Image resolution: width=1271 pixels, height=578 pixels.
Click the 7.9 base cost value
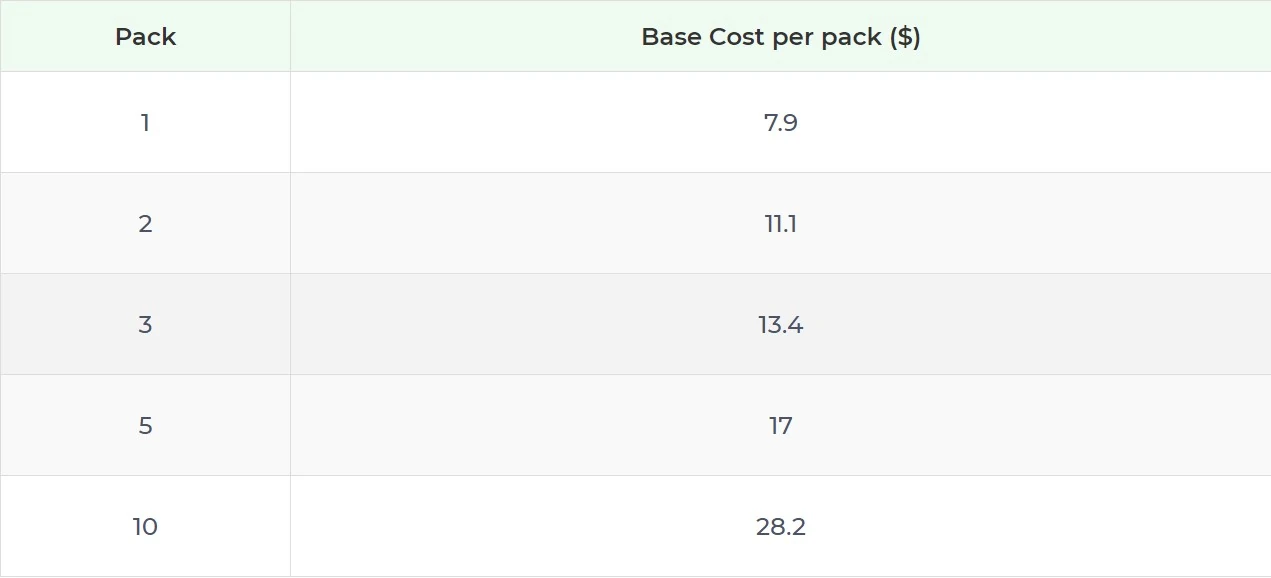point(780,123)
